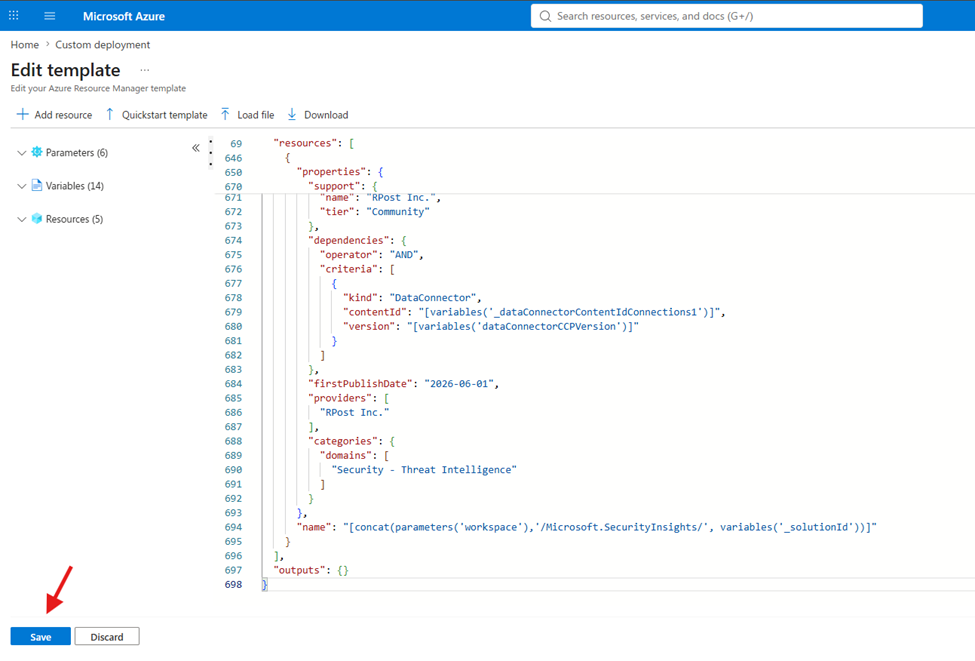Viewport: 975px width, 661px height.
Task: Go to Custom deployment breadcrumb
Action: tap(103, 45)
